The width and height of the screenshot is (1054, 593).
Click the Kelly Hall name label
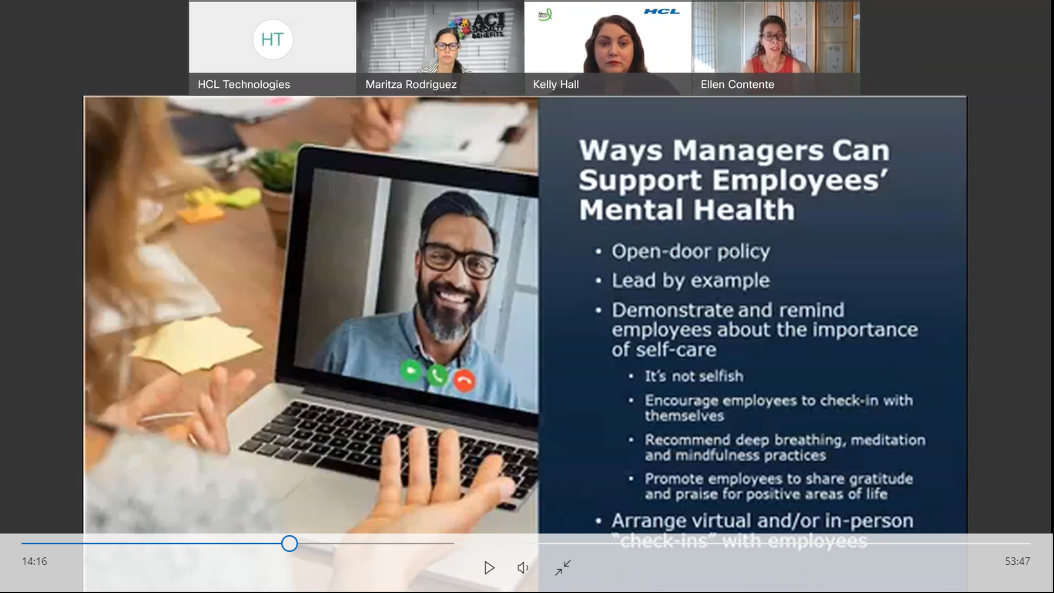556,84
